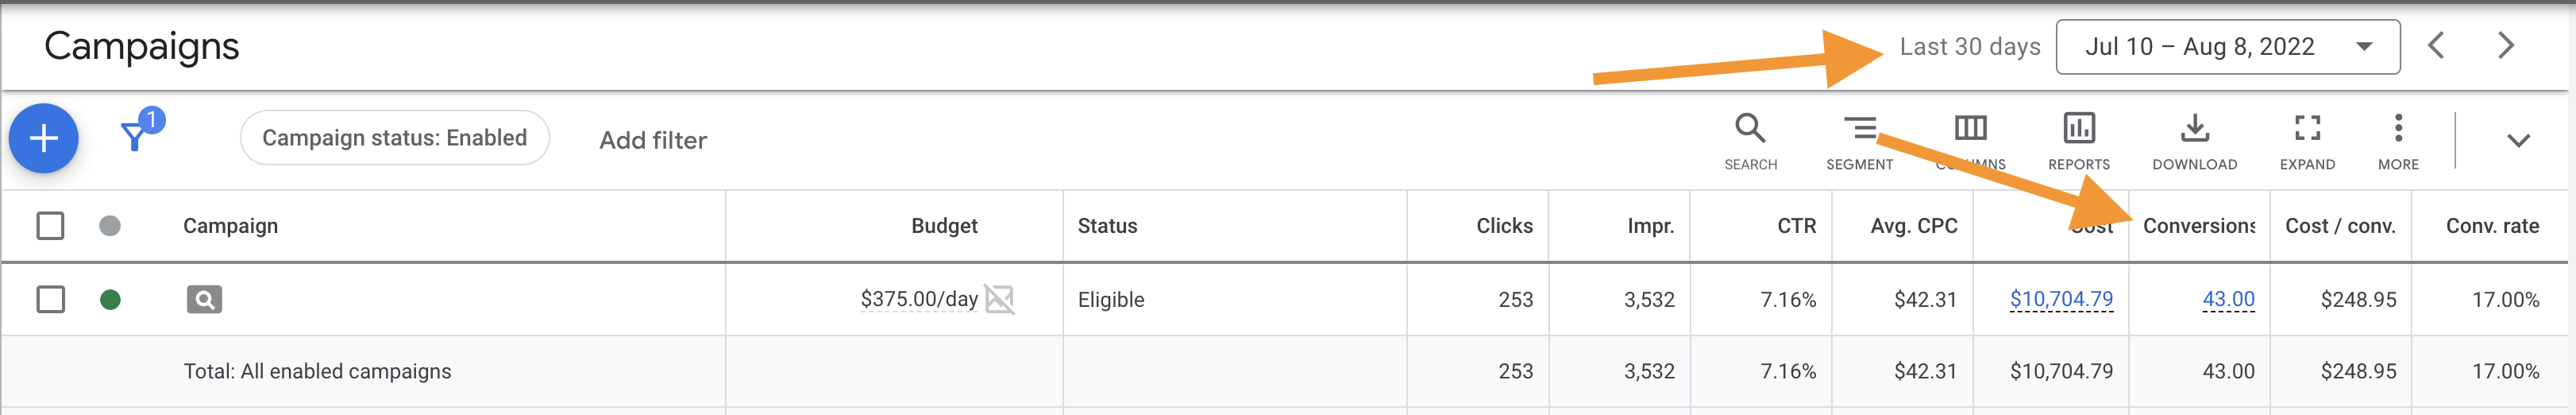The image size is (2576, 415).
Task: Click the shared budget icon beside $375.00/day
Action: tap(999, 299)
